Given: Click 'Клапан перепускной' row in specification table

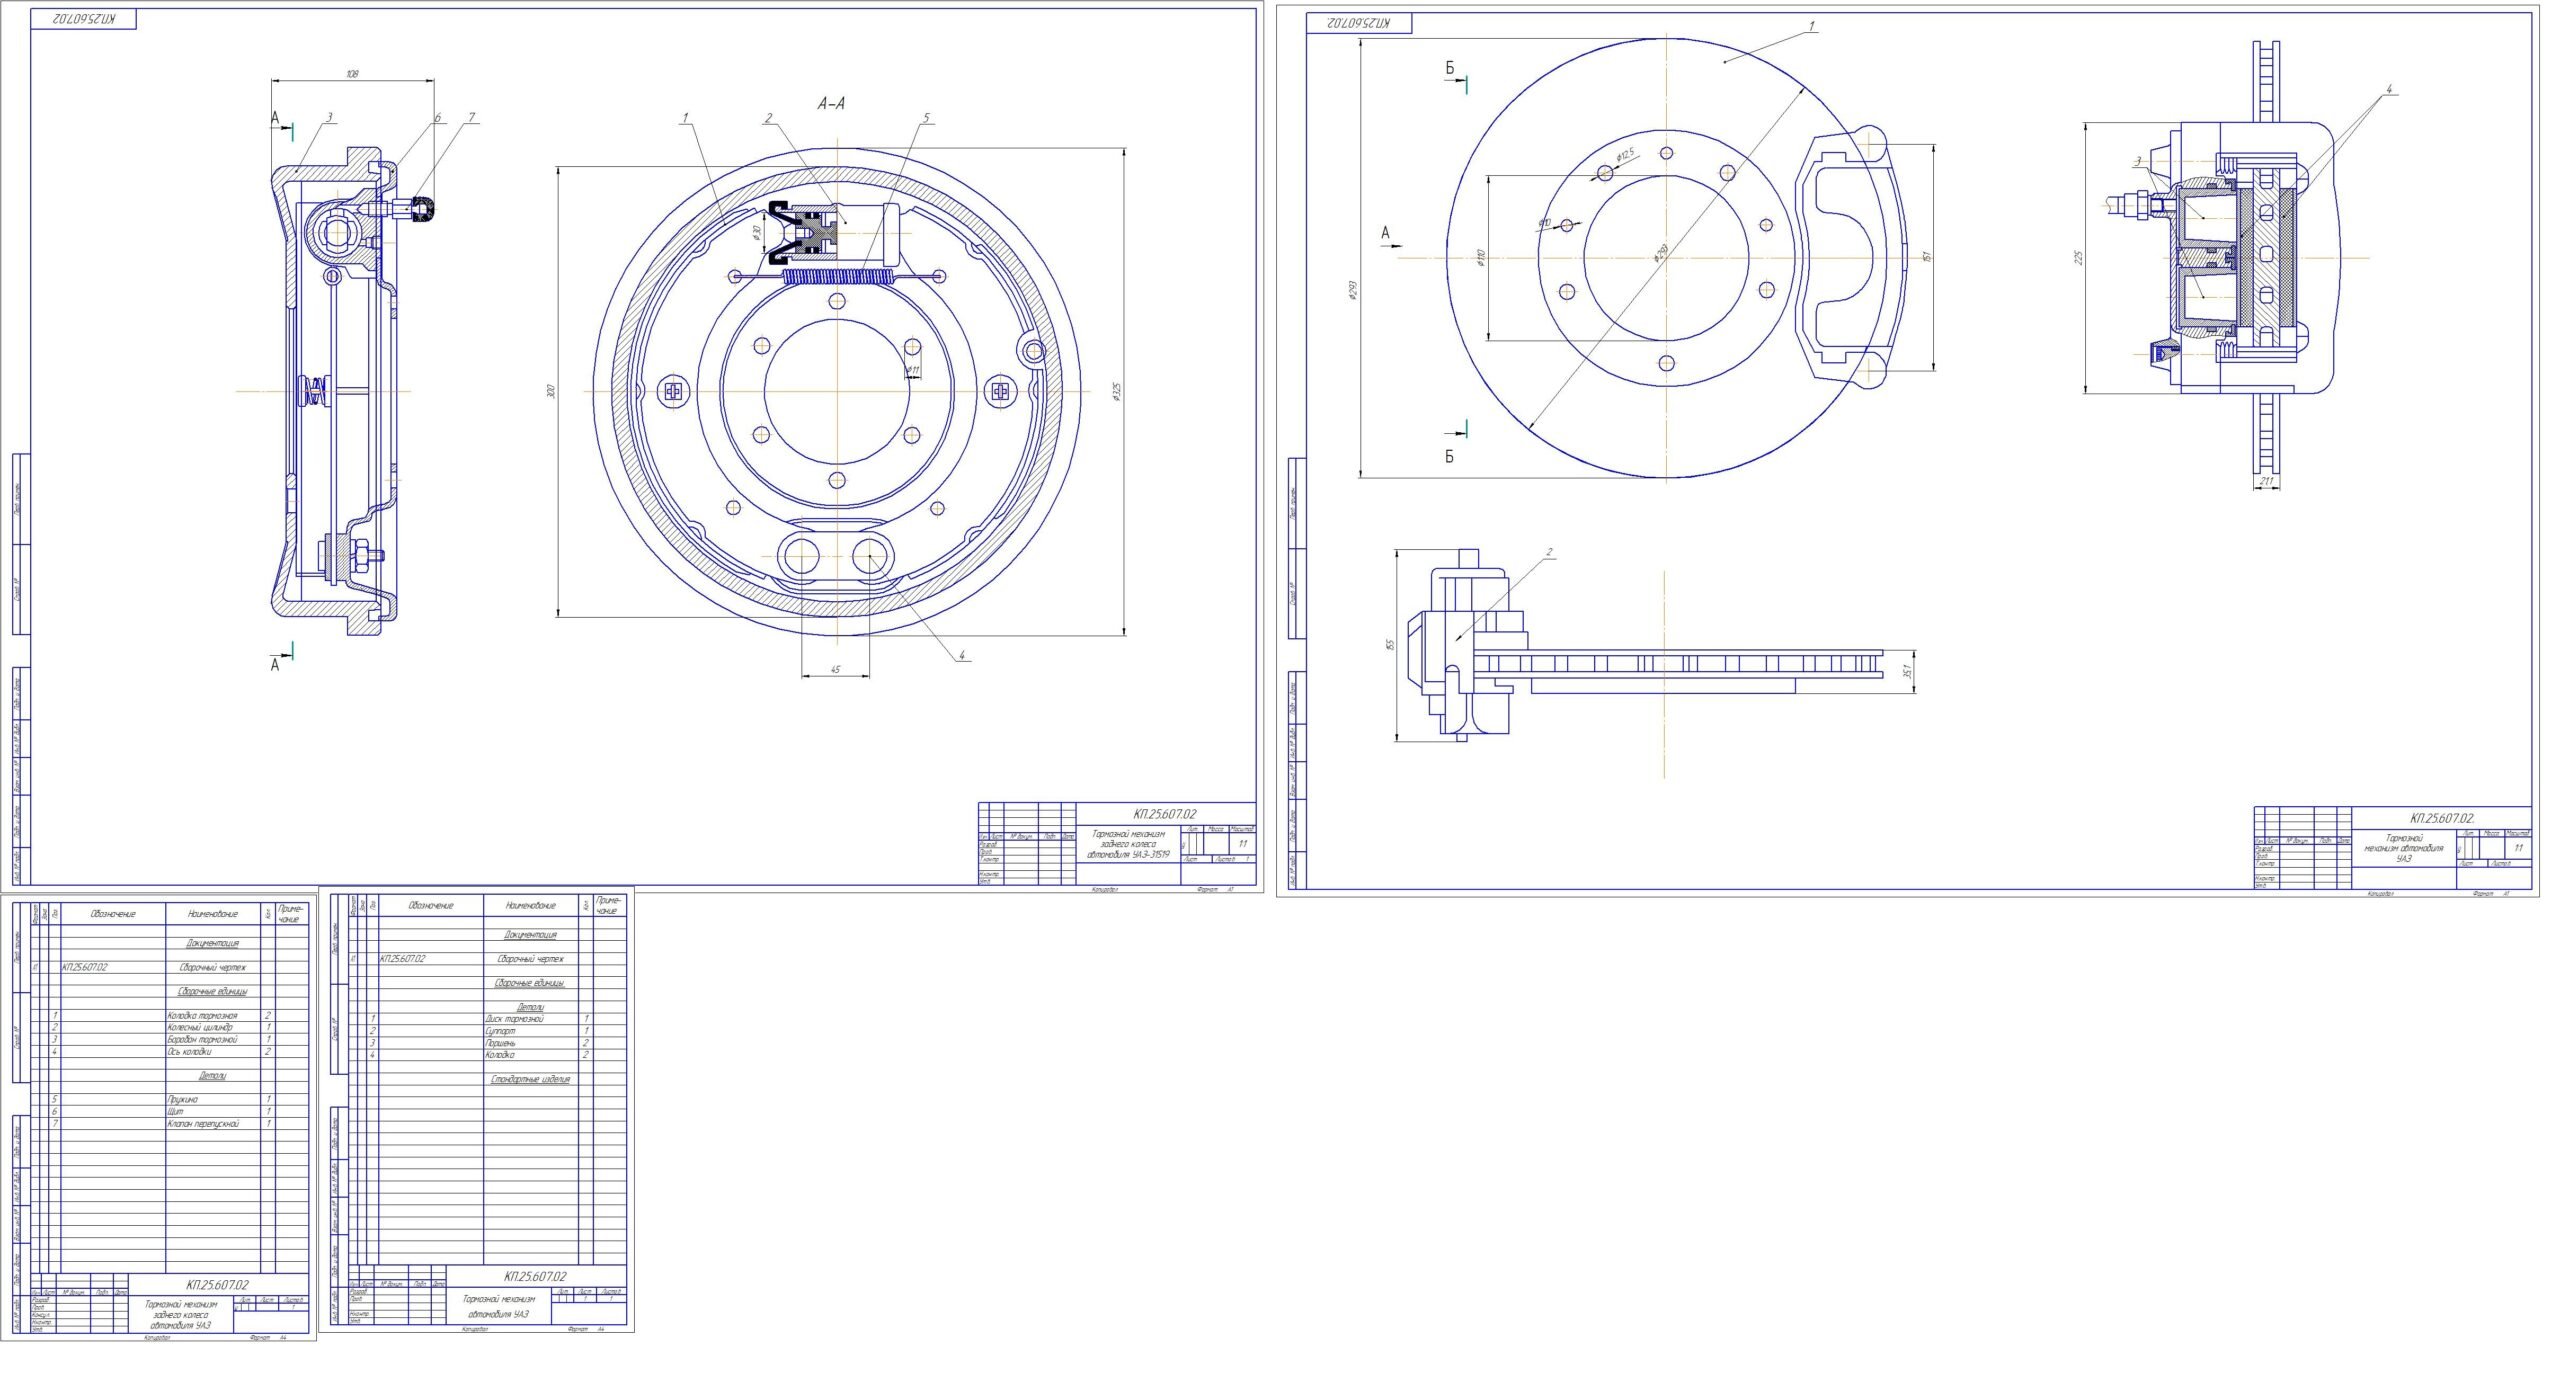Looking at the screenshot, I should tap(203, 1124).
